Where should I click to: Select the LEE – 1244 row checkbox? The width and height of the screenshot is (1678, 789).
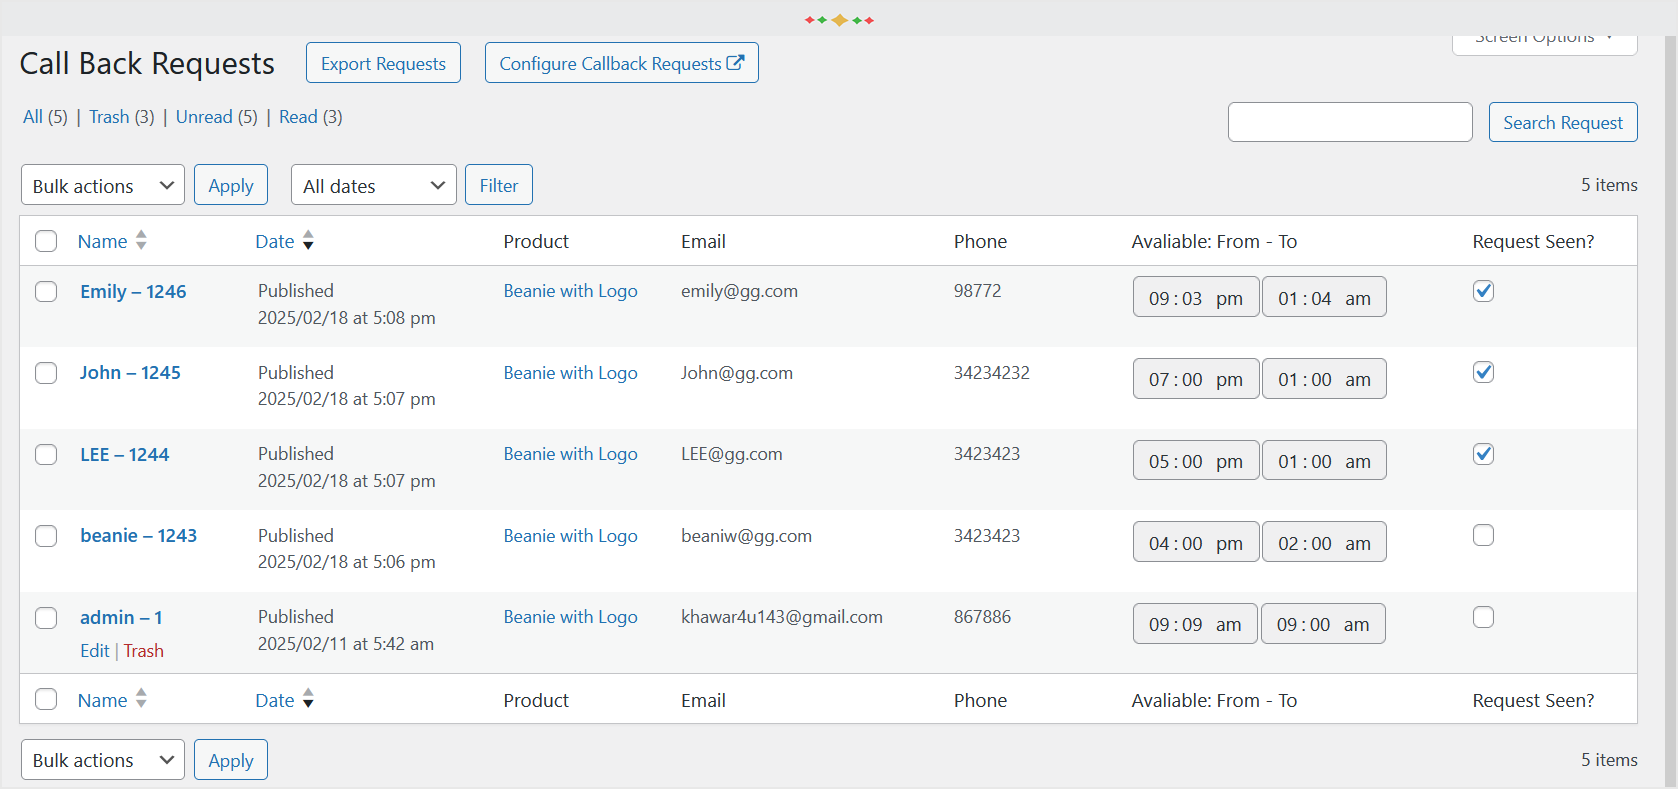point(46,455)
